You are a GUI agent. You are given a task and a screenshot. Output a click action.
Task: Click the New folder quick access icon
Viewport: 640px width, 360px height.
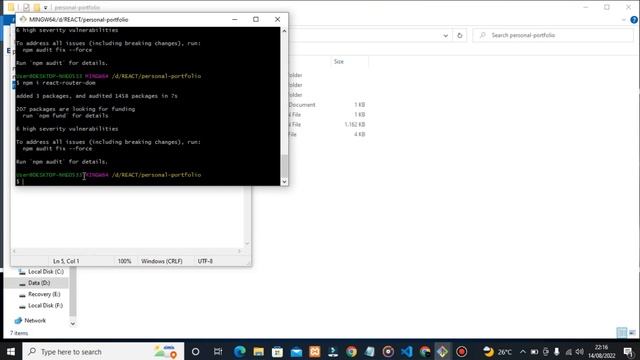click(x=37, y=7)
